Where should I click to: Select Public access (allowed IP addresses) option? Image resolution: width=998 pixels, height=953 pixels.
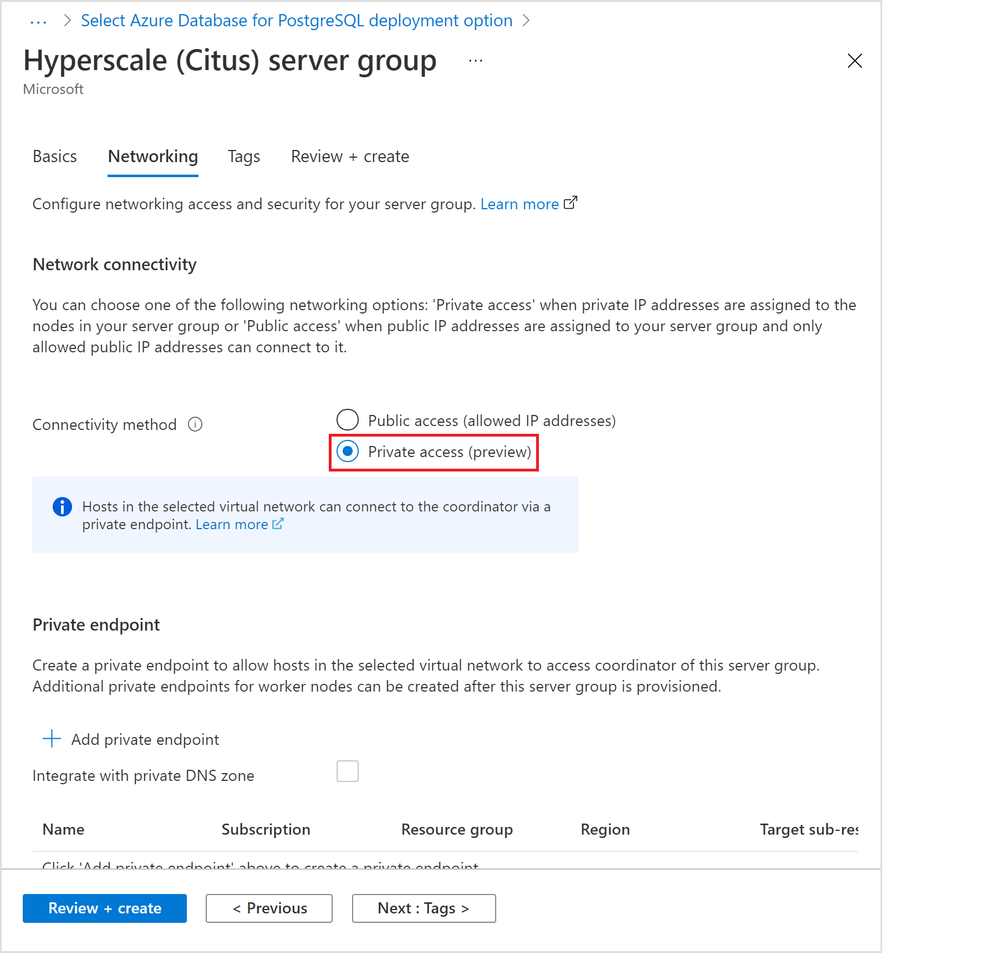[348, 420]
